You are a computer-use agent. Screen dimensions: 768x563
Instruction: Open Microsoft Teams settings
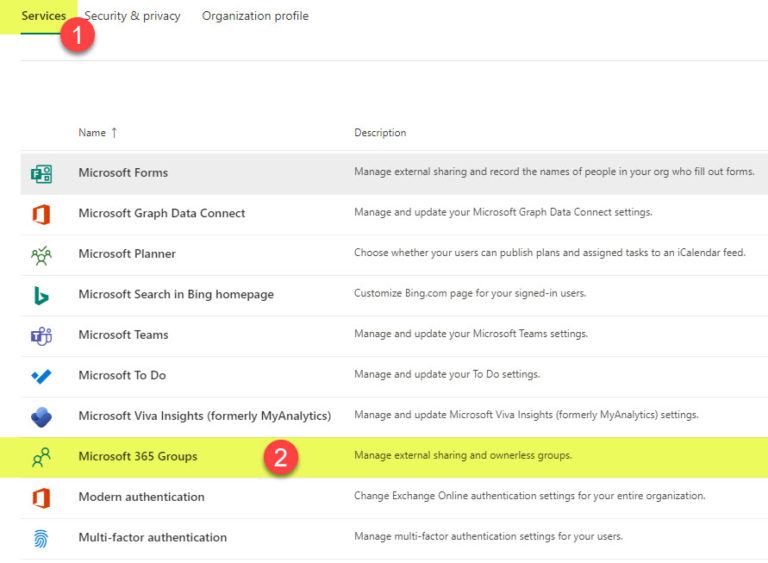coord(123,335)
